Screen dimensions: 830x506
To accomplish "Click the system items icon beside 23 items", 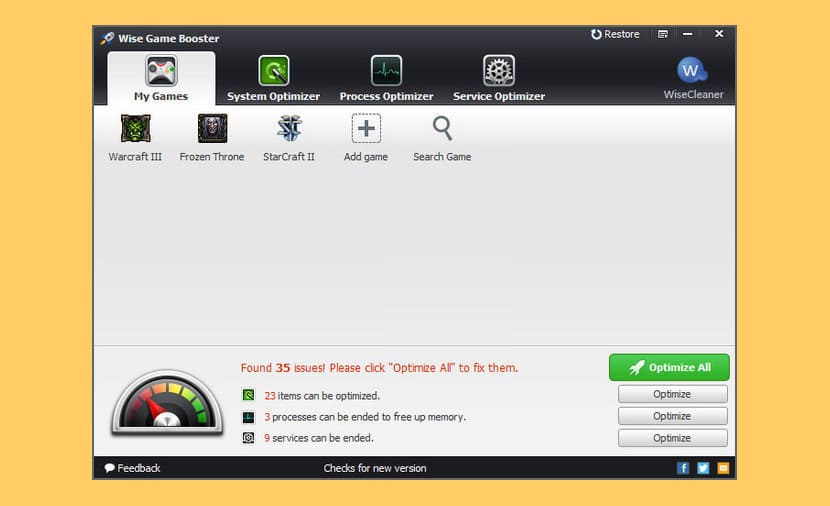I will pos(248,395).
